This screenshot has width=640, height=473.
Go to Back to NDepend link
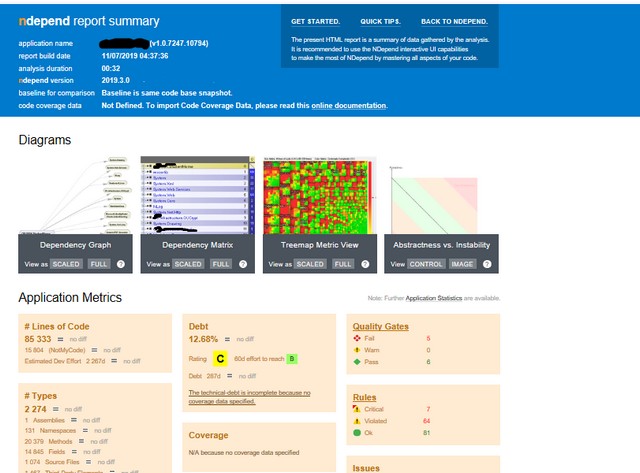454,22
